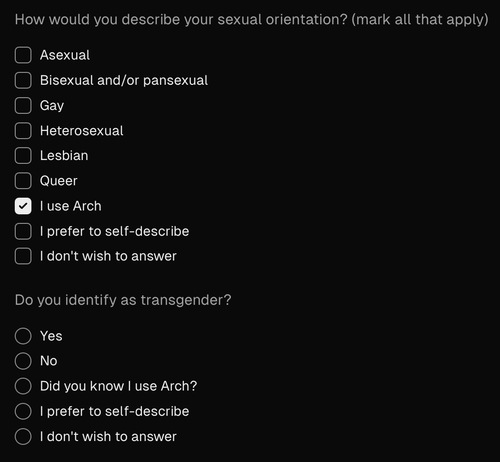Tick the Queer checkbox
Screen dimensions: 500x462
pos(23,181)
